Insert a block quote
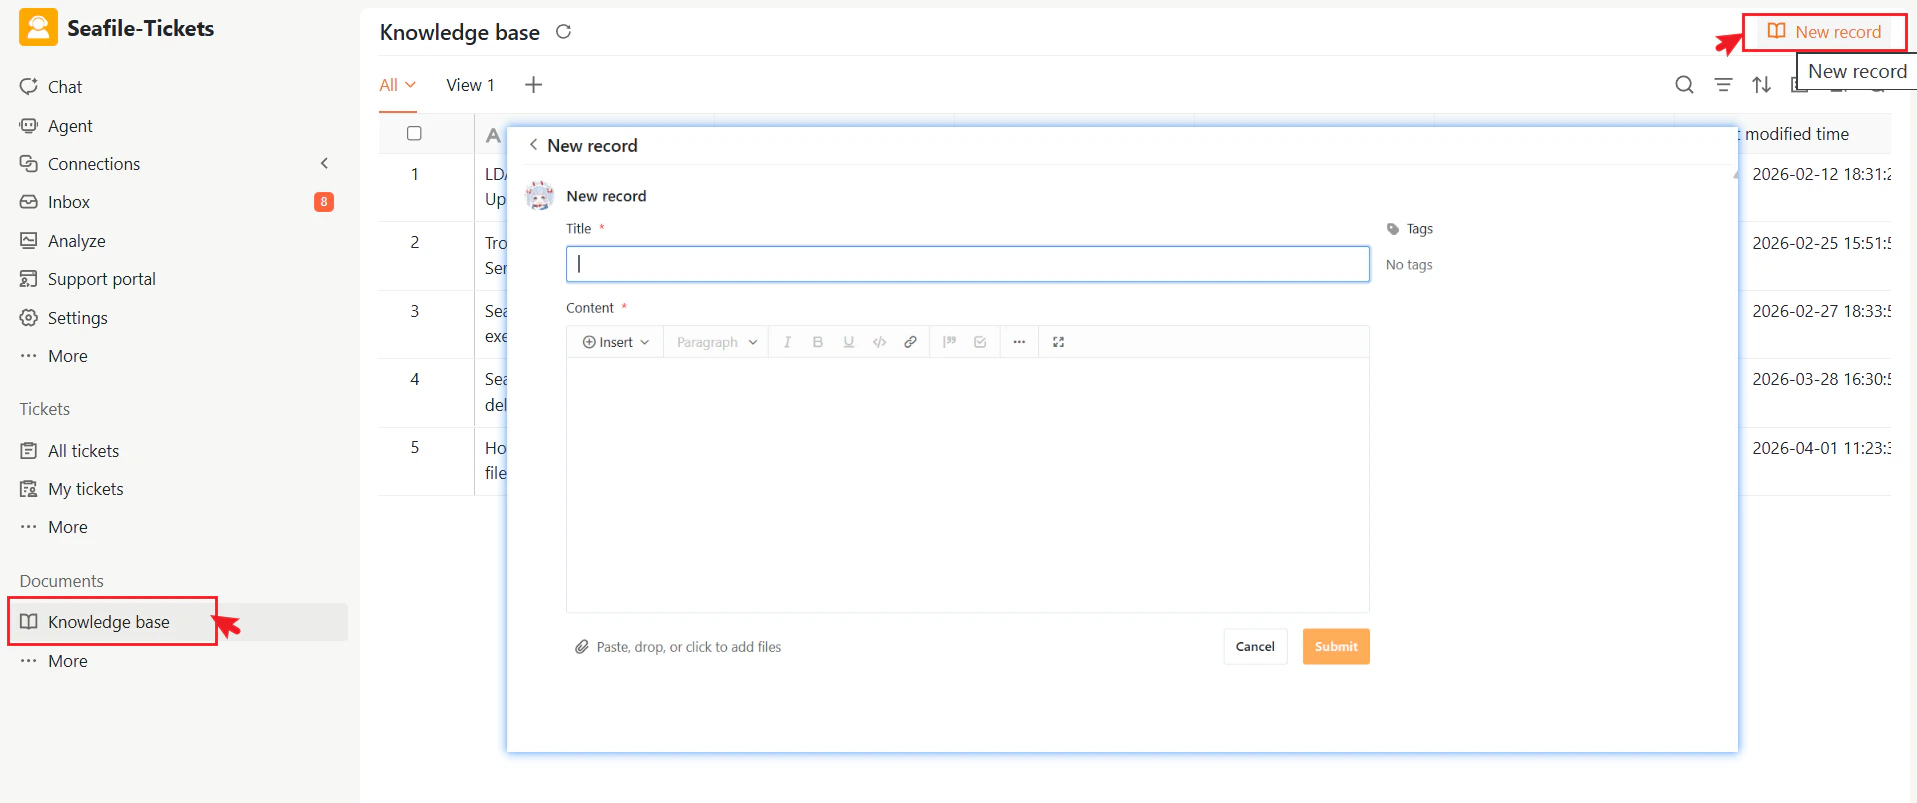Viewport: 1917px width, 803px height. pos(949,342)
